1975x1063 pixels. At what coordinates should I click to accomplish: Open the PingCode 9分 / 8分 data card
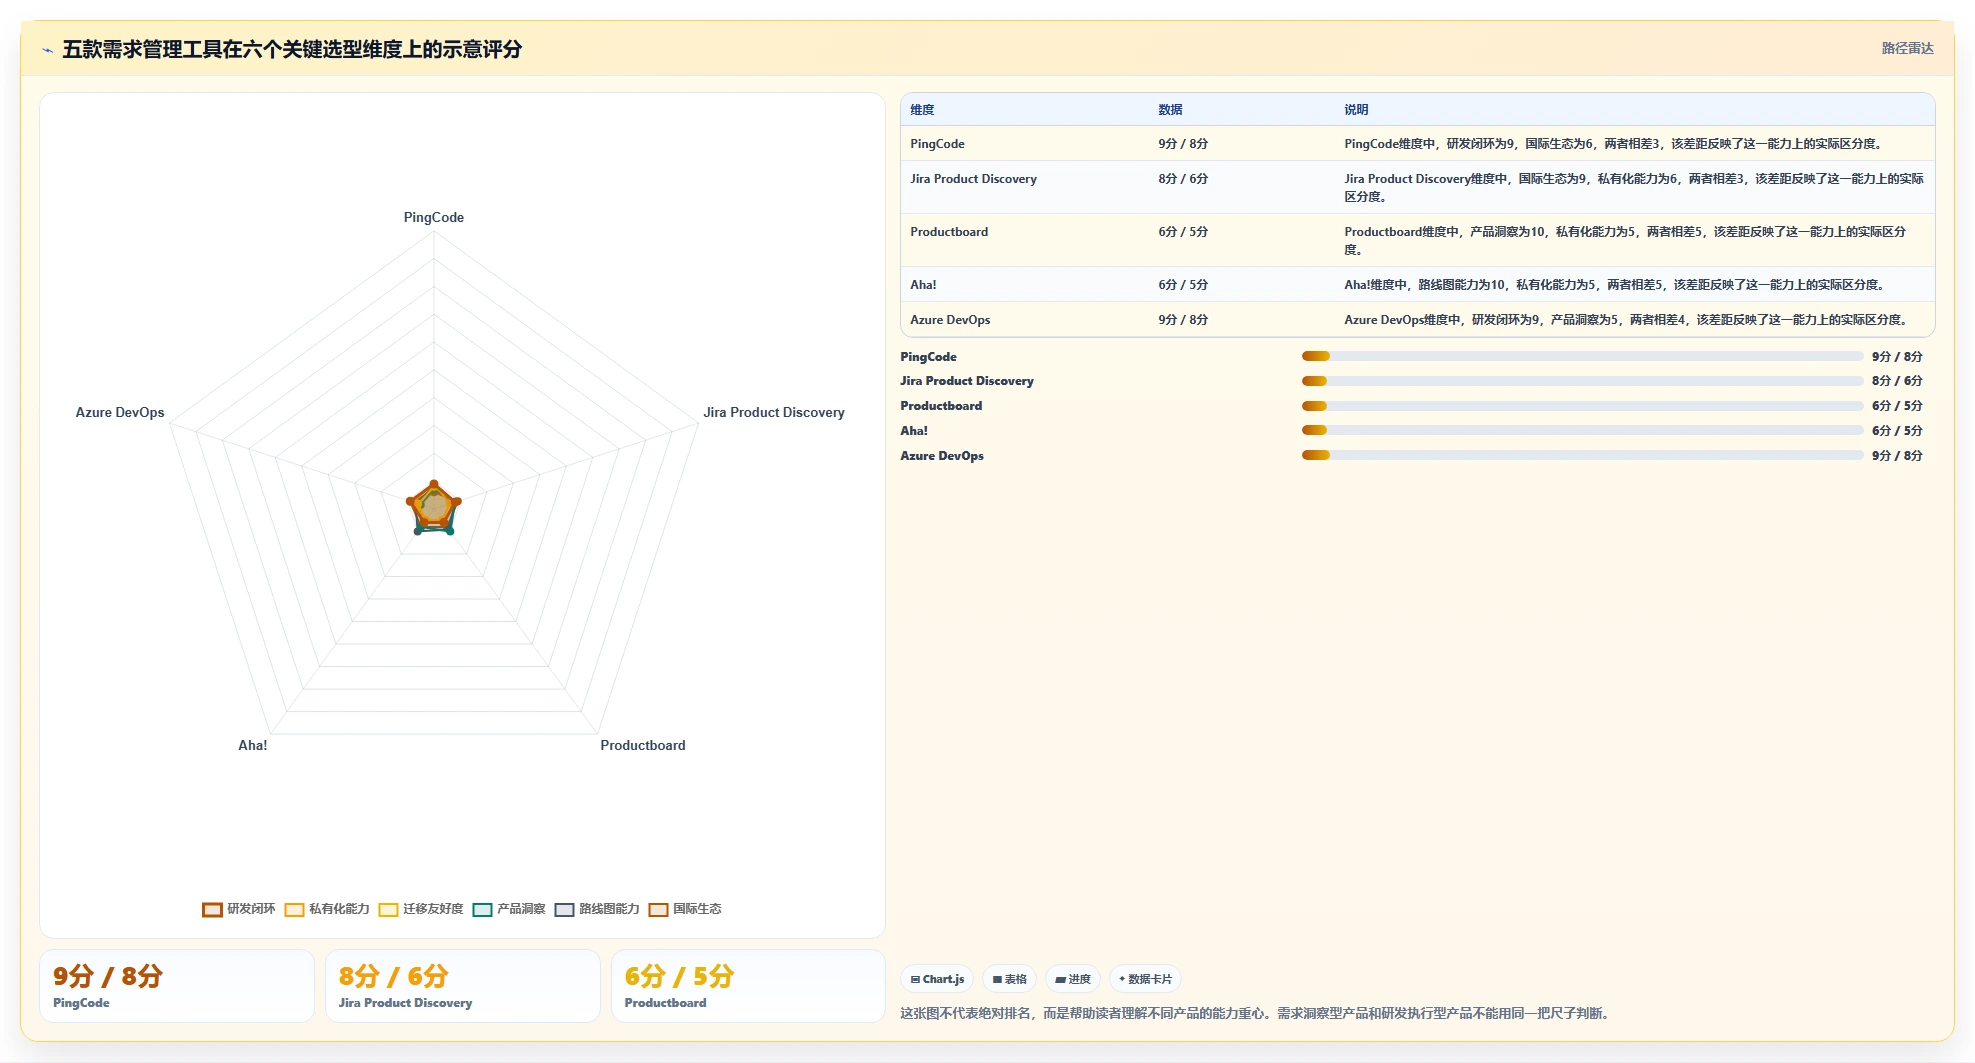pyautogui.click(x=177, y=986)
